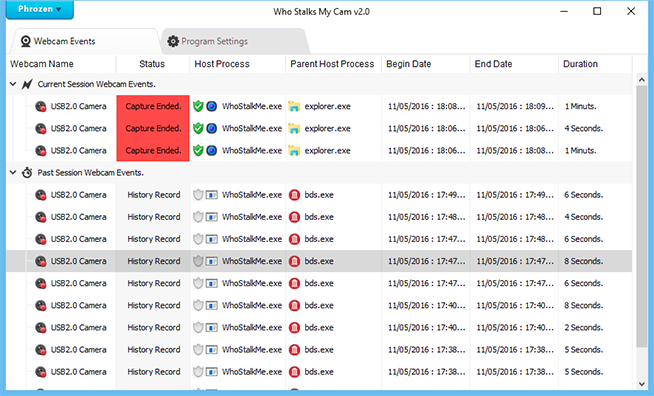Click the red Capture Ended status in third row
The image size is (654, 396).
point(153,151)
